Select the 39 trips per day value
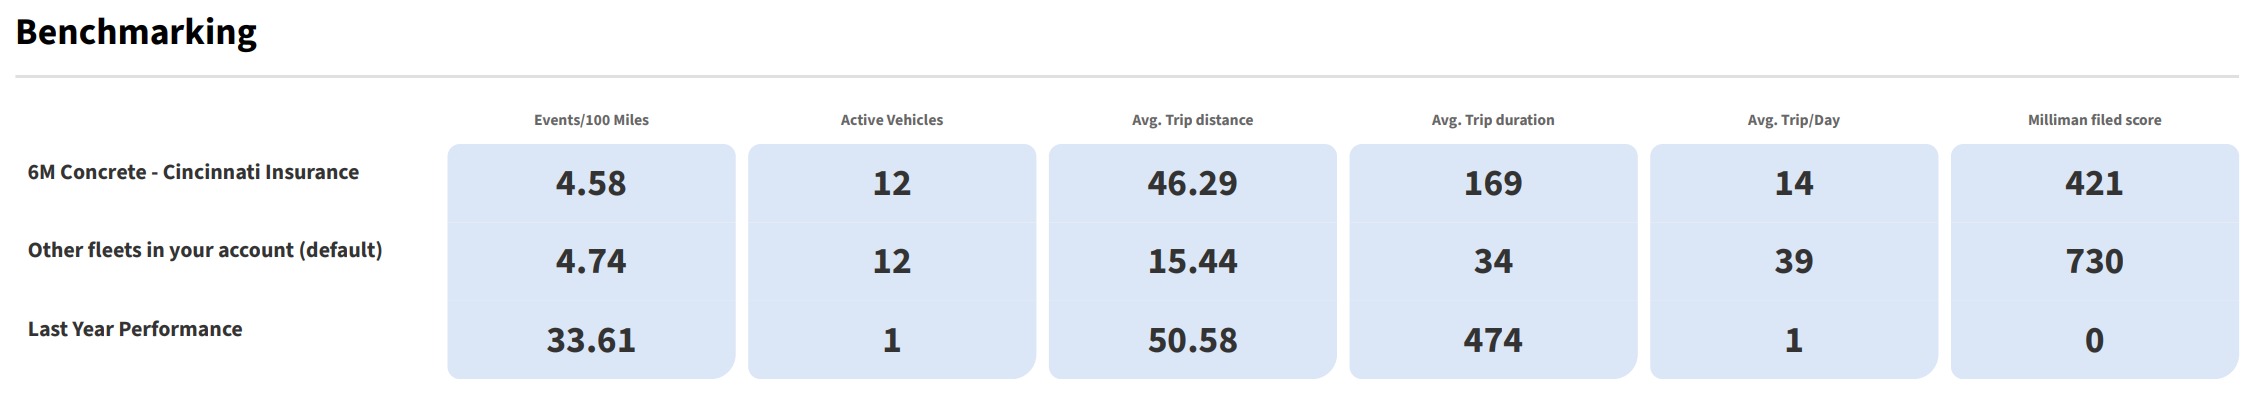Screen dimensions: 2260x400 1794,261
